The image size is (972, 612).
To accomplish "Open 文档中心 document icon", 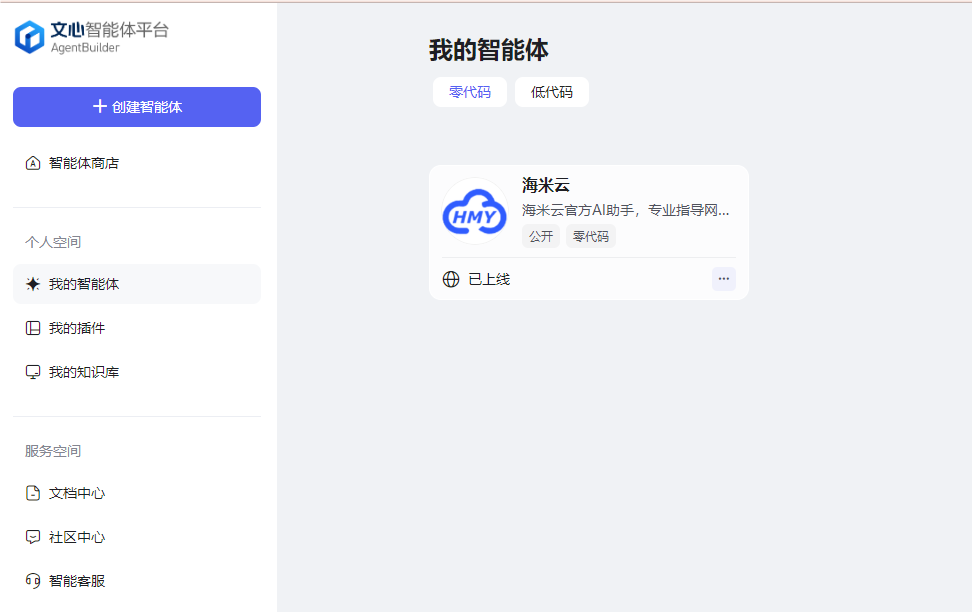I will click(33, 493).
